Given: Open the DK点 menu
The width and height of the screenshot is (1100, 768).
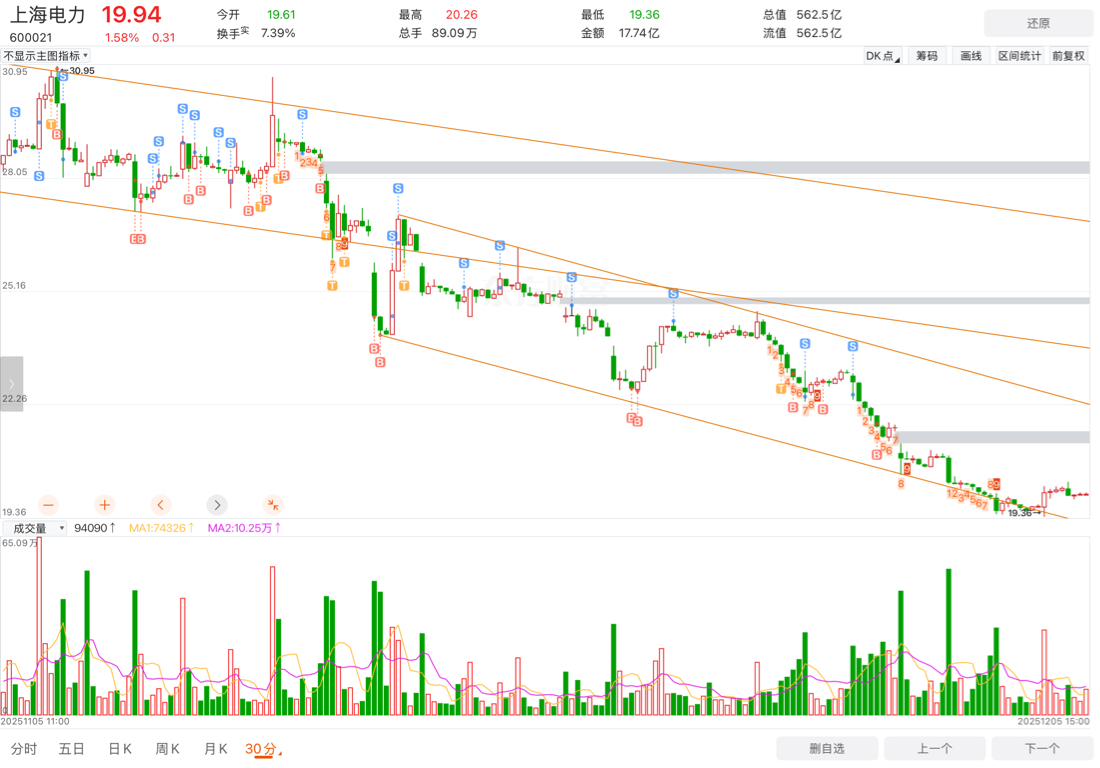Looking at the screenshot, I should point(882,56).
